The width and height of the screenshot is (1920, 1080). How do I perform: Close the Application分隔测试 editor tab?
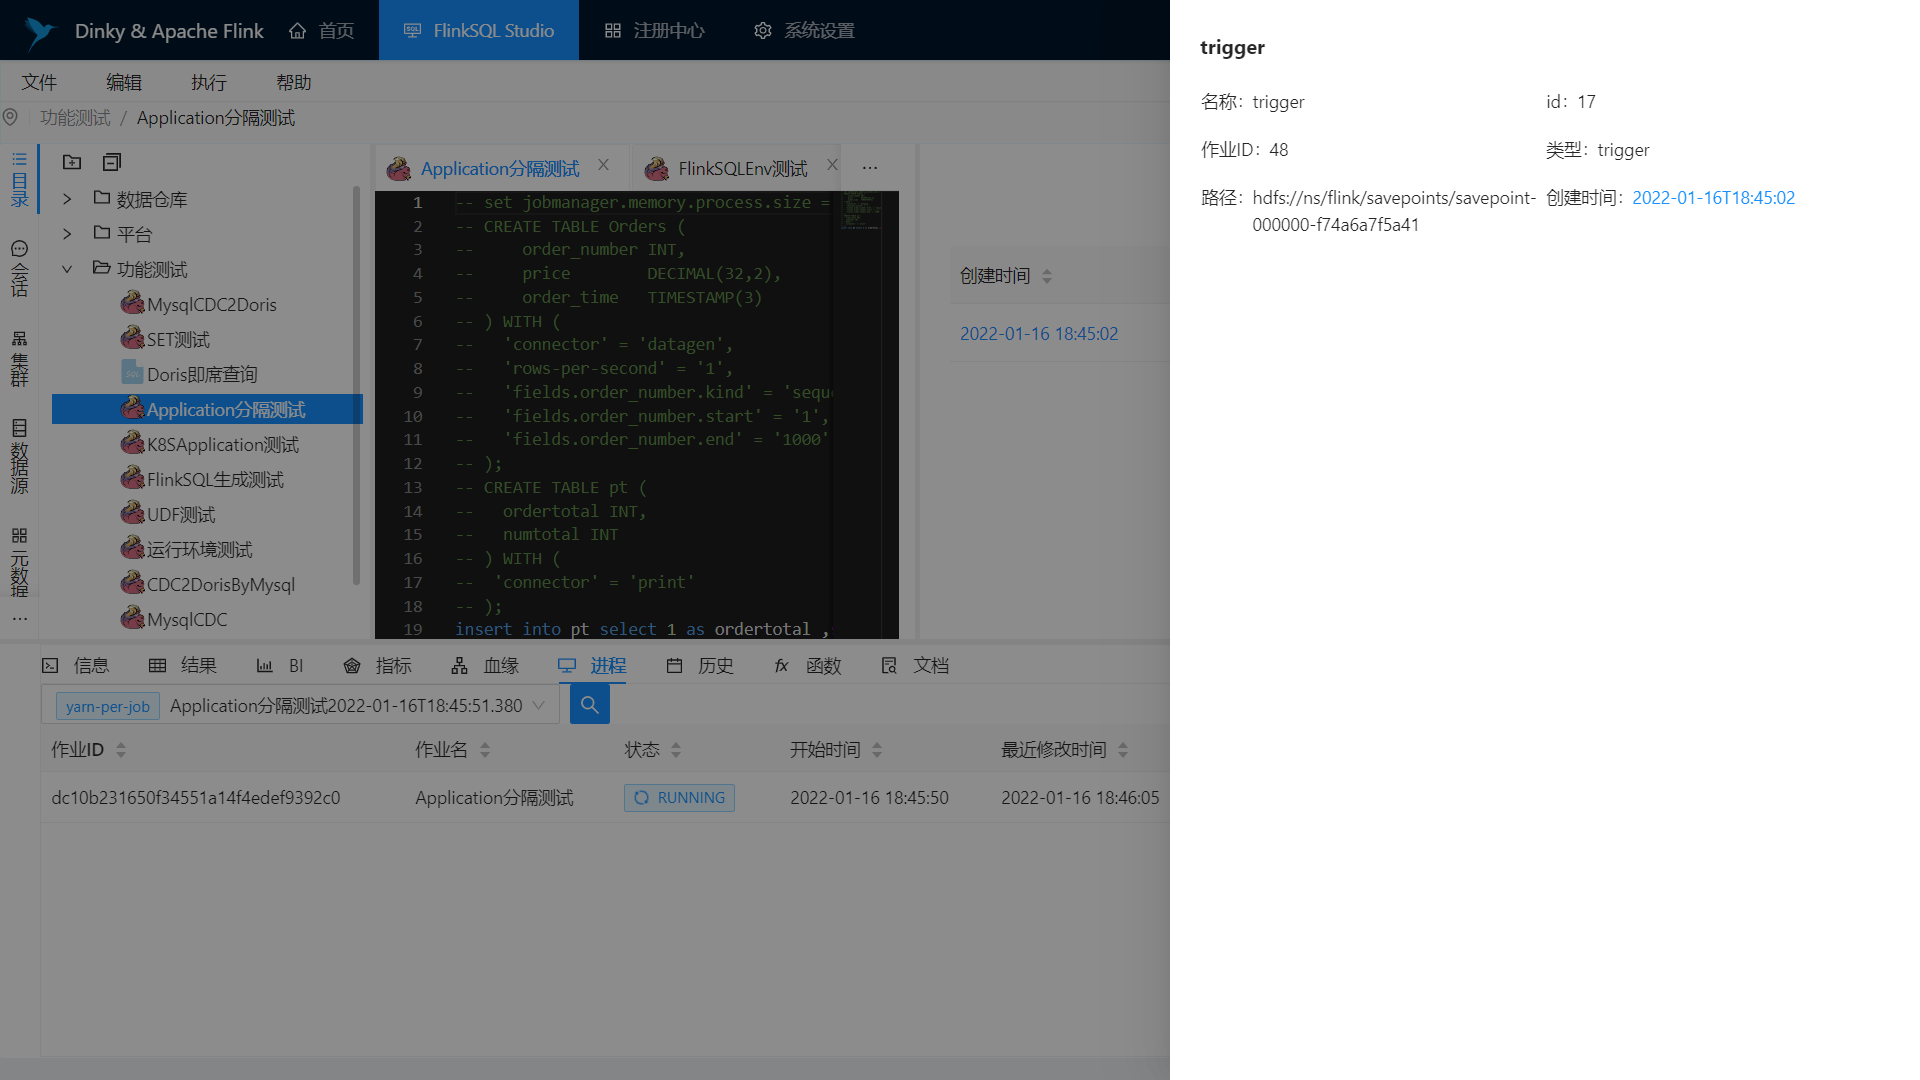click(x=603, y=165)
